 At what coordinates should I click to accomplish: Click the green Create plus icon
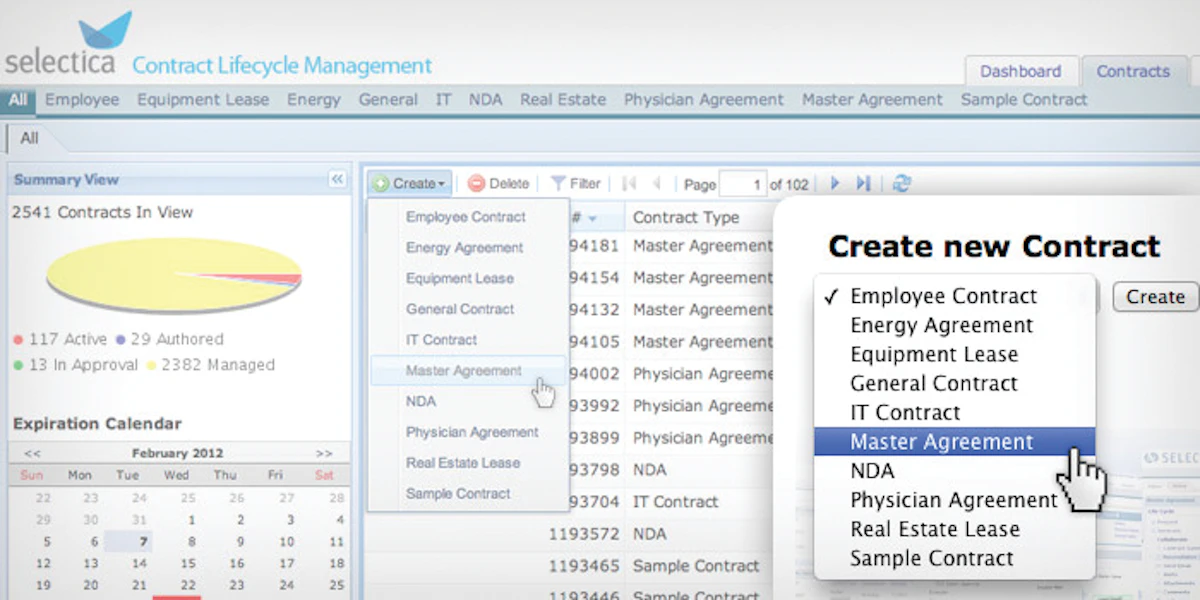click(x=381, y=183)
